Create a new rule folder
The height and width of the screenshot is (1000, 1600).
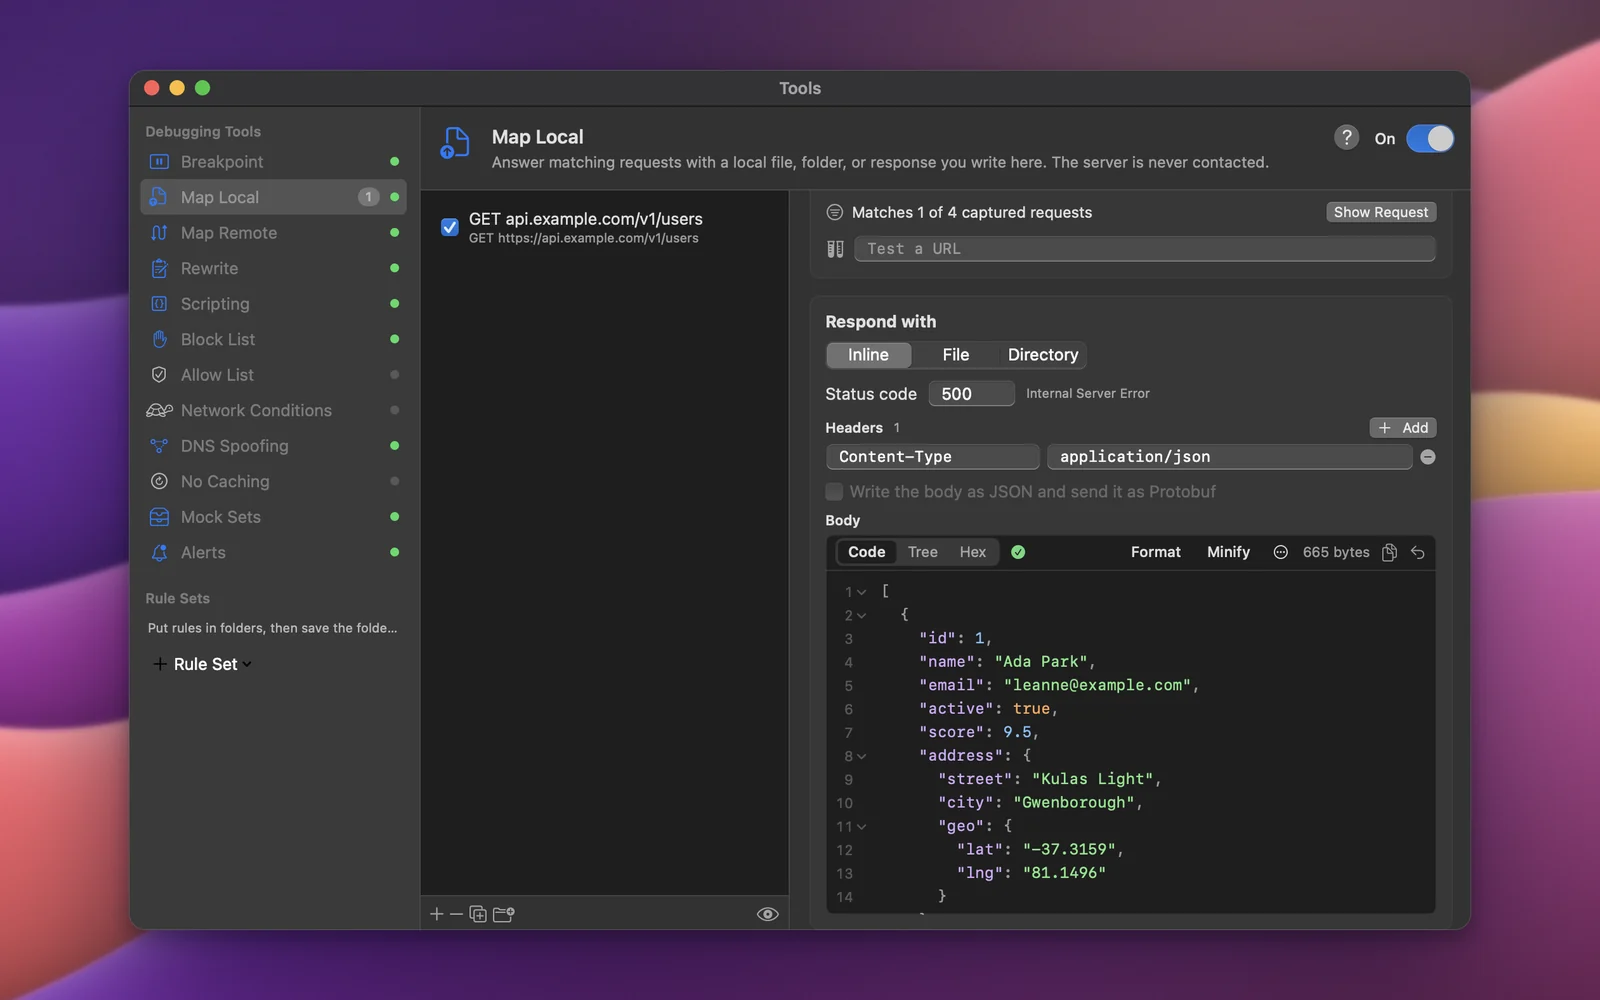point(504,914)
